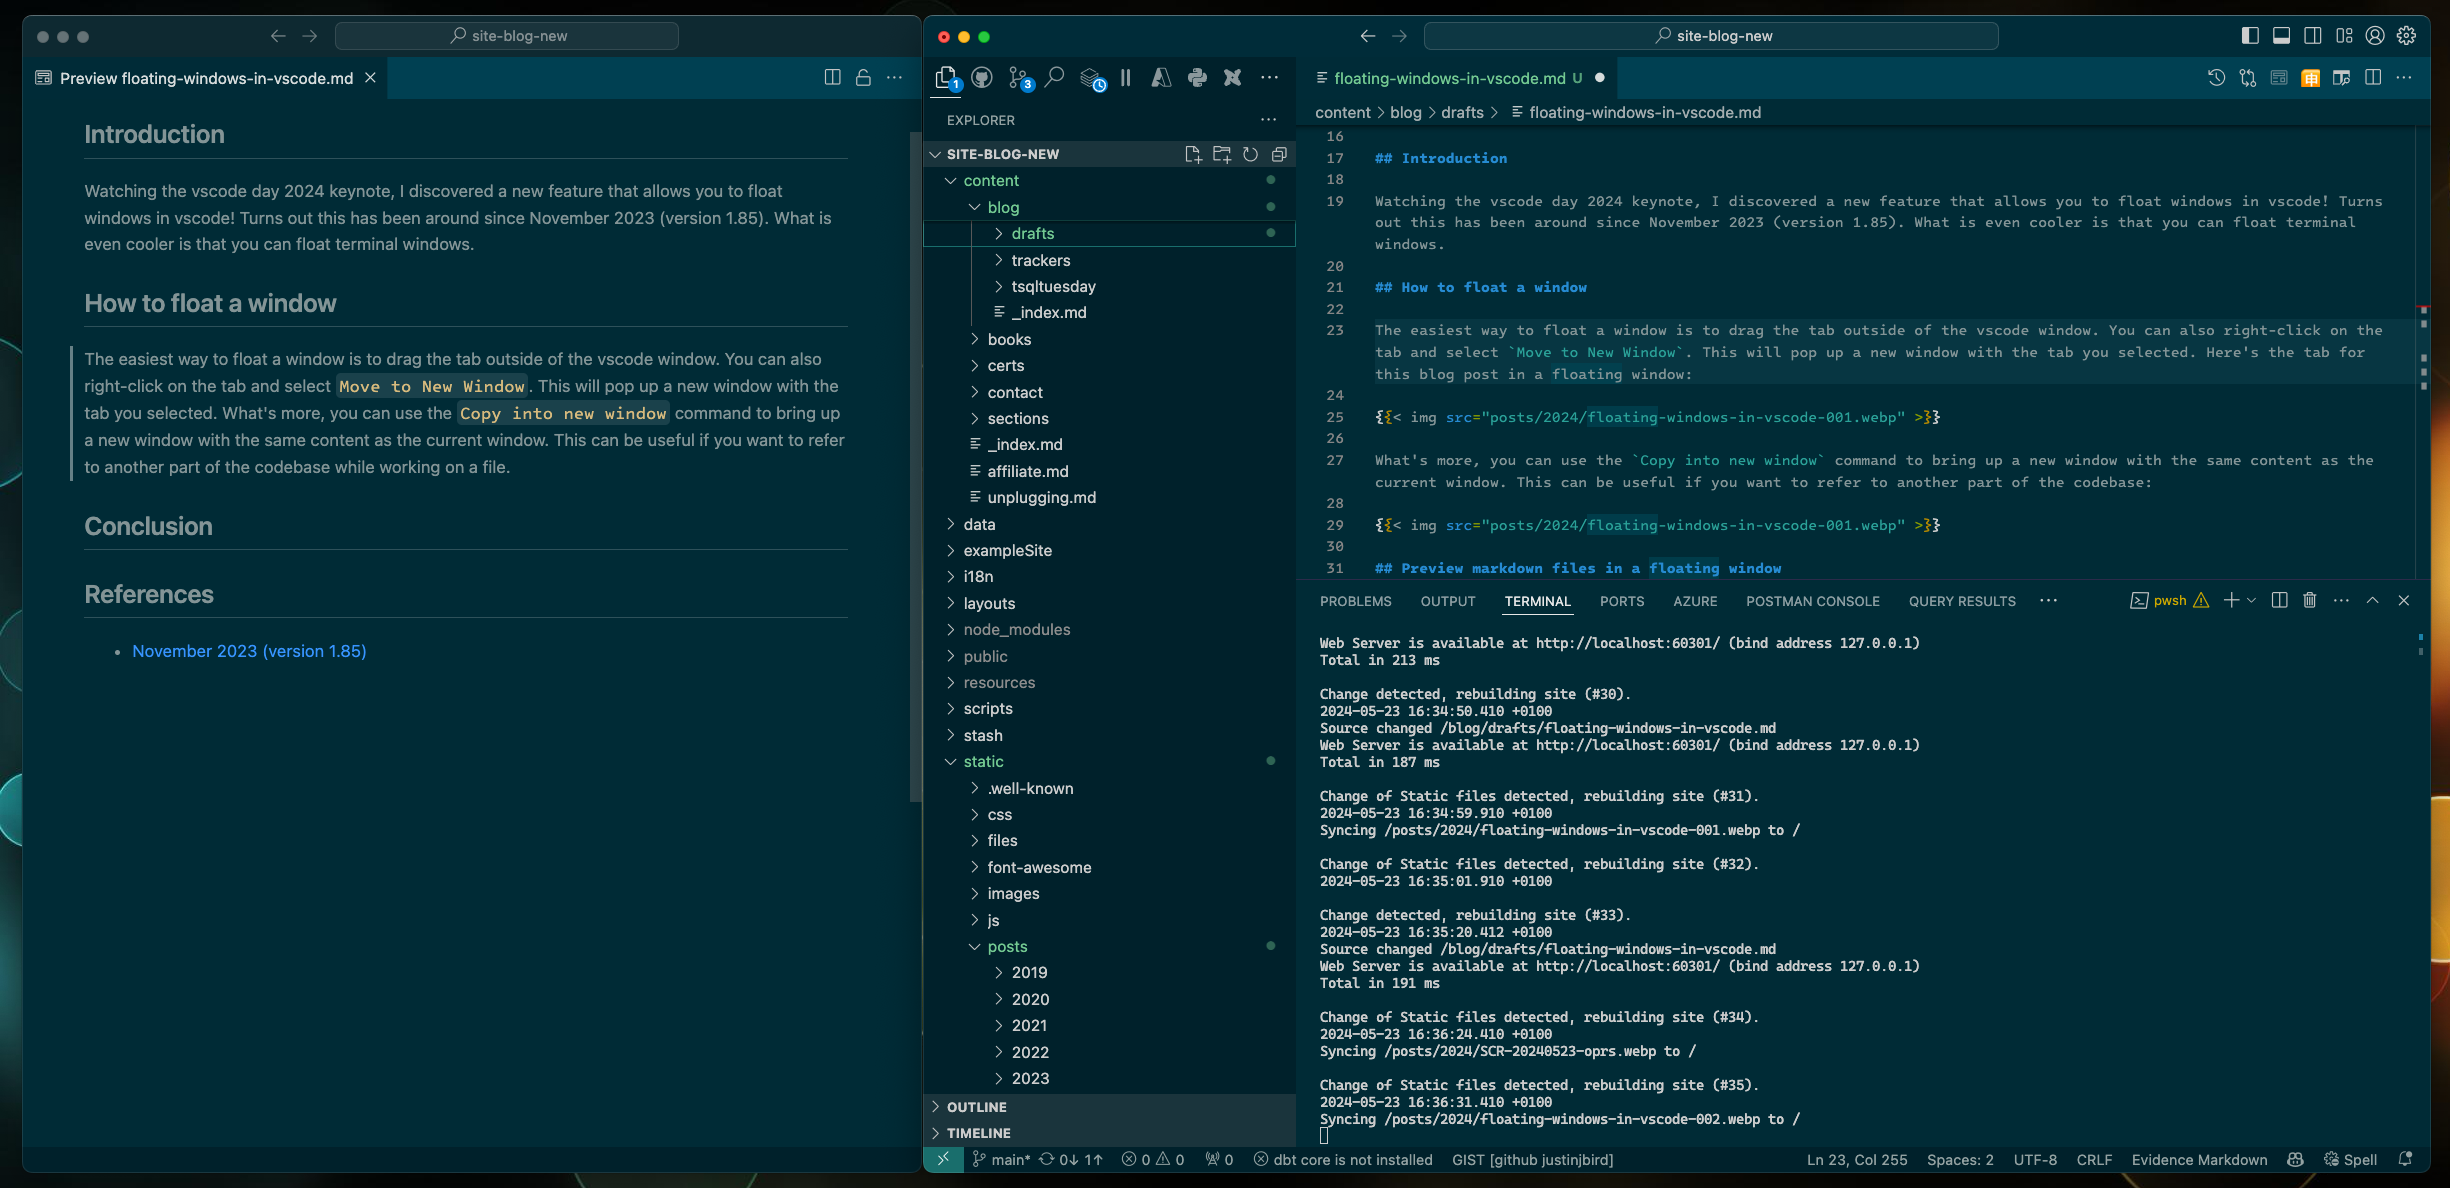This screenshot has height=1188, width=2450.
Task: Open the Python extension view
Action: [1197, 77]
